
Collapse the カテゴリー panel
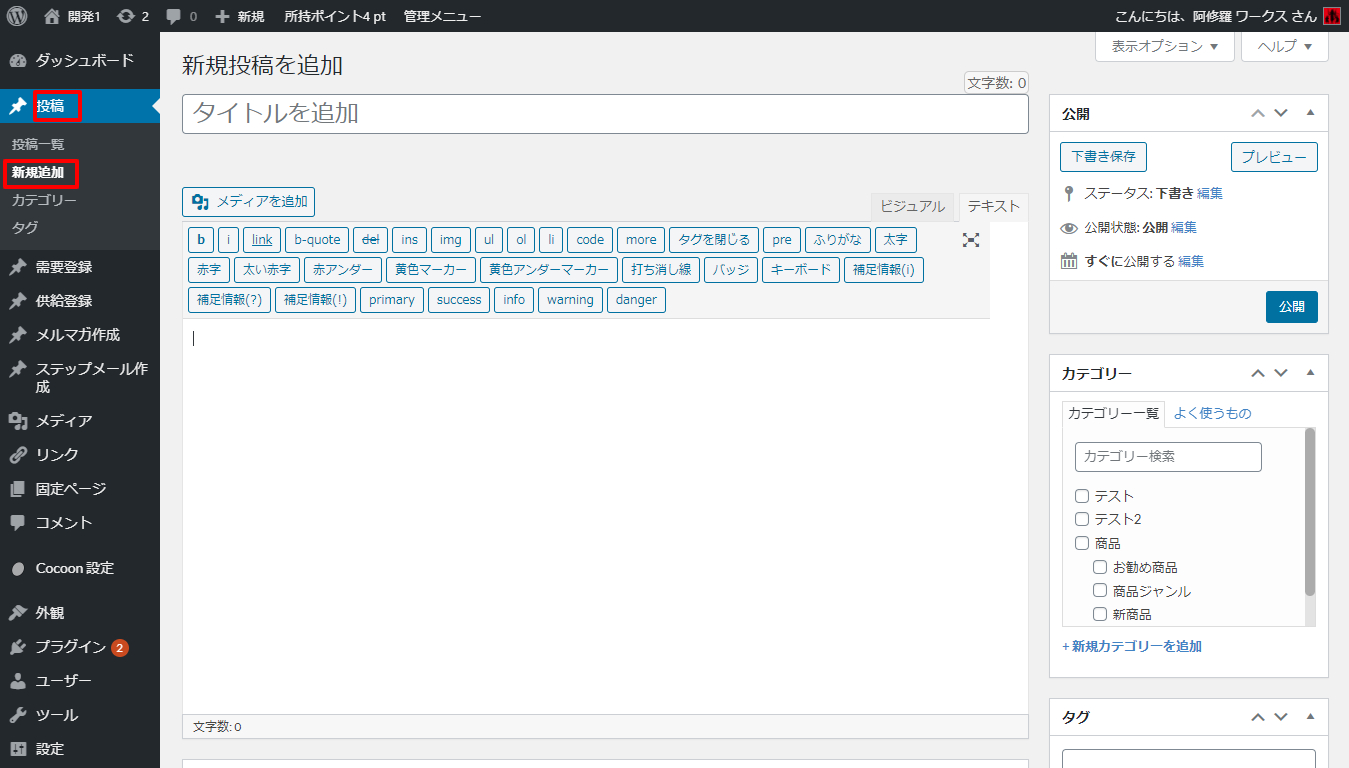coord(1310,373)
